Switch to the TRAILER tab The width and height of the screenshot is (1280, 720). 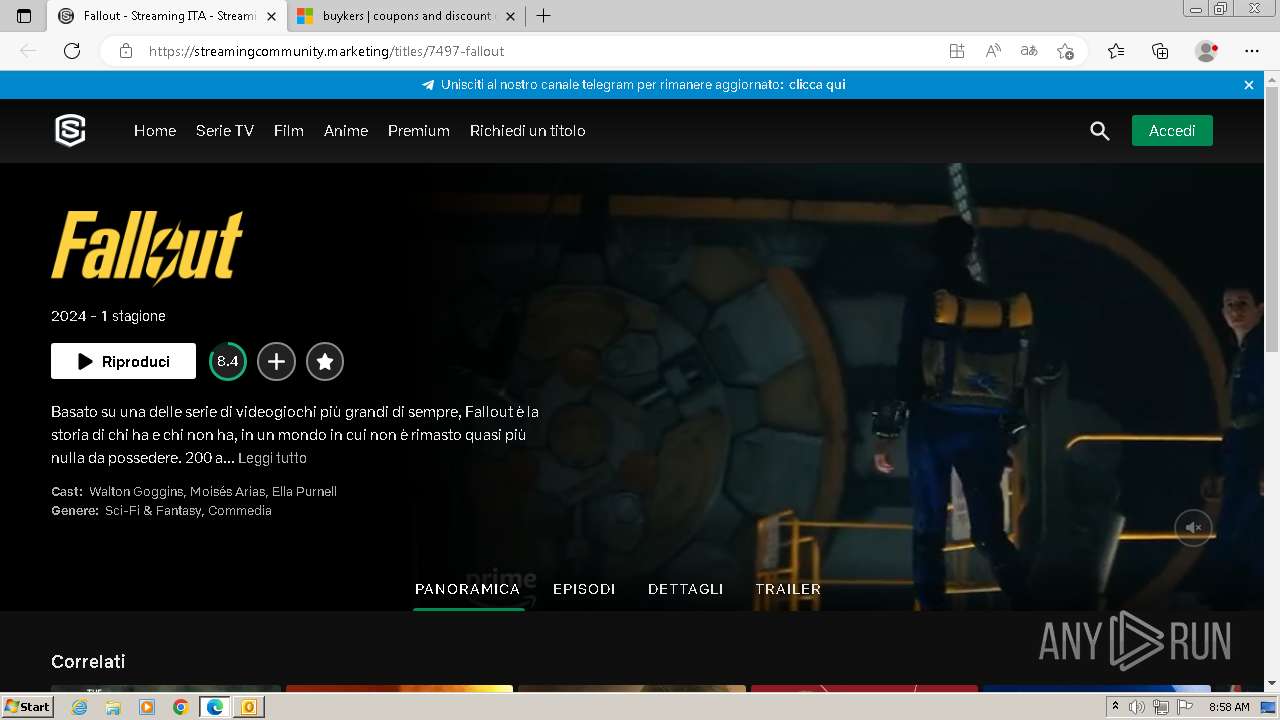click(x=788, y=589)
